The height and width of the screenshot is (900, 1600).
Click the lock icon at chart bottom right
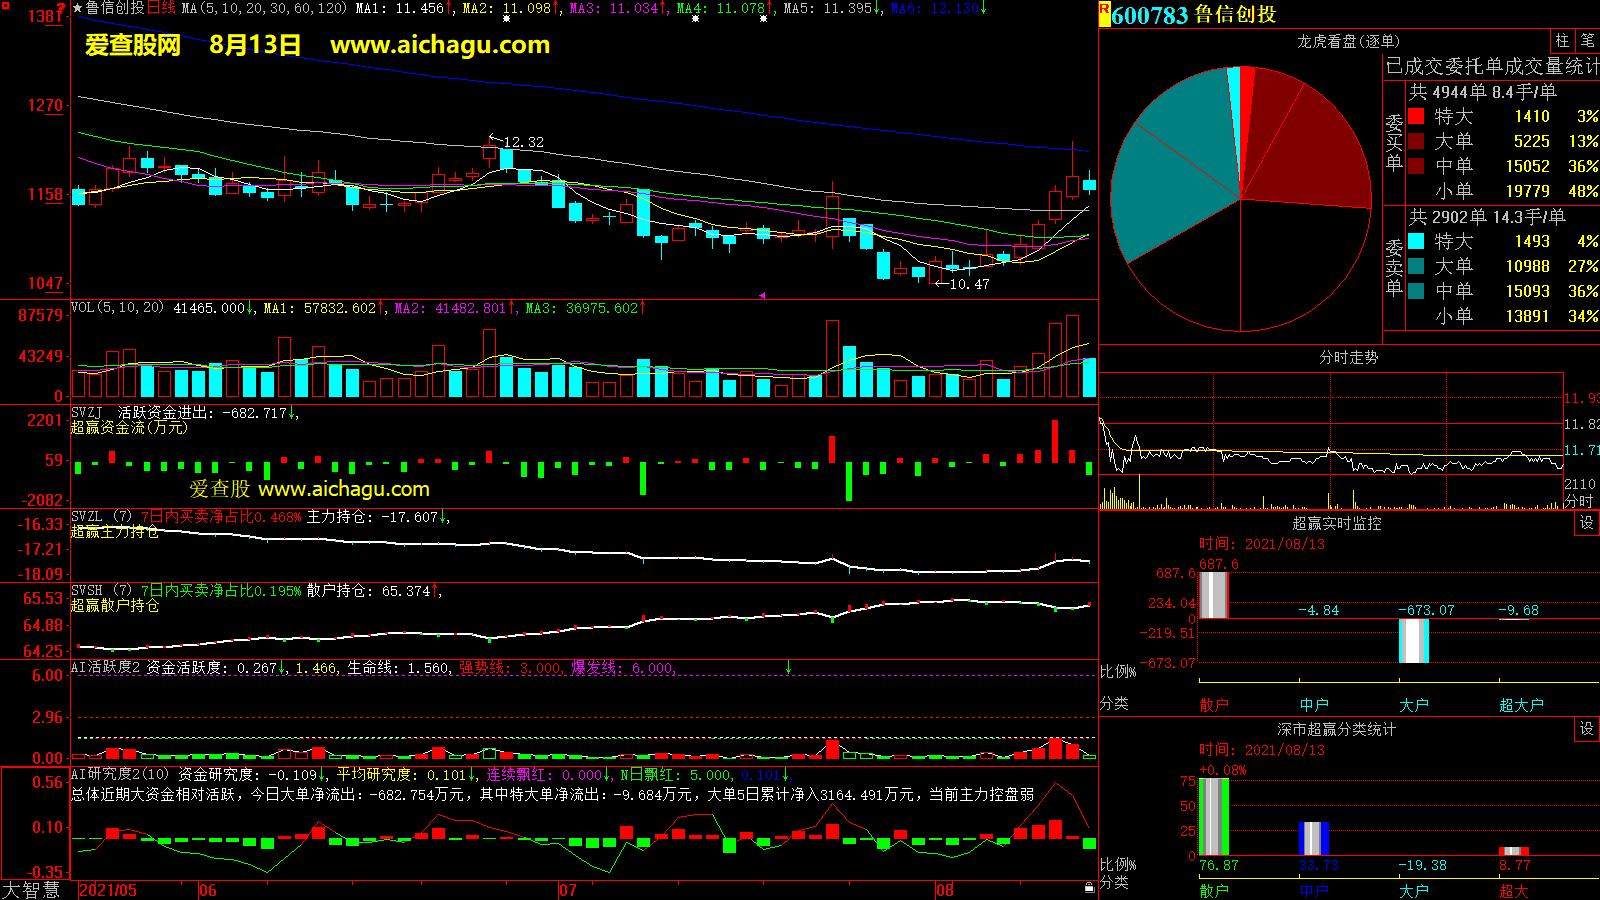pos(1089,888)
